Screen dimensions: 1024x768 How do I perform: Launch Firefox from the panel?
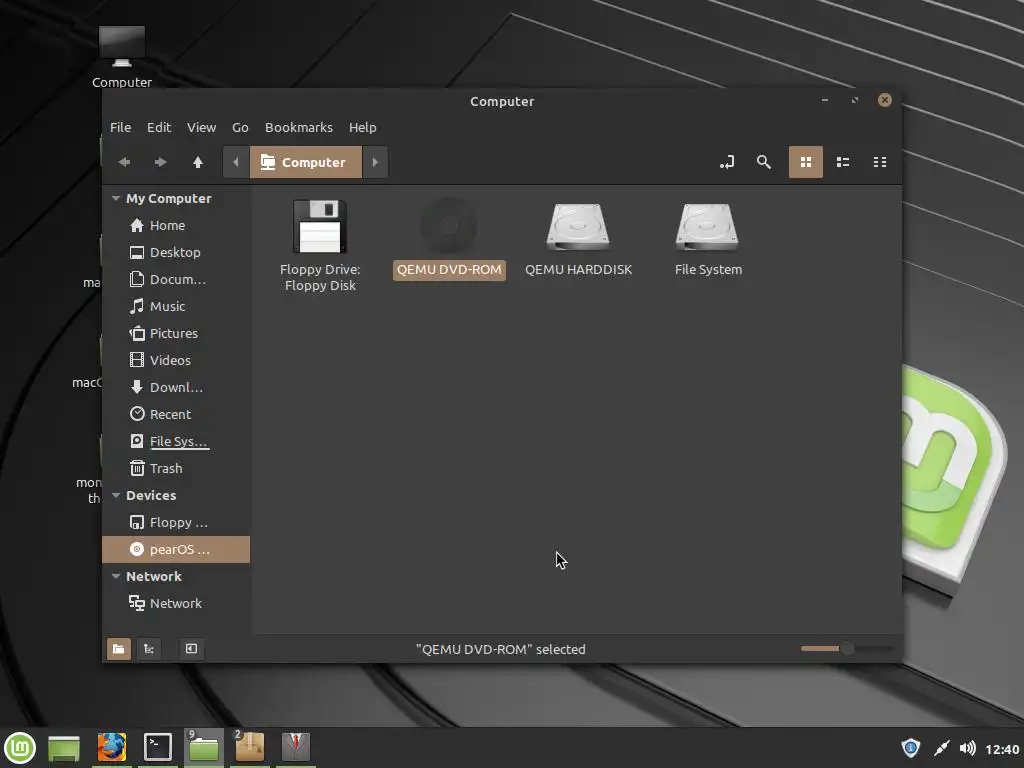(x=112, y=747)
